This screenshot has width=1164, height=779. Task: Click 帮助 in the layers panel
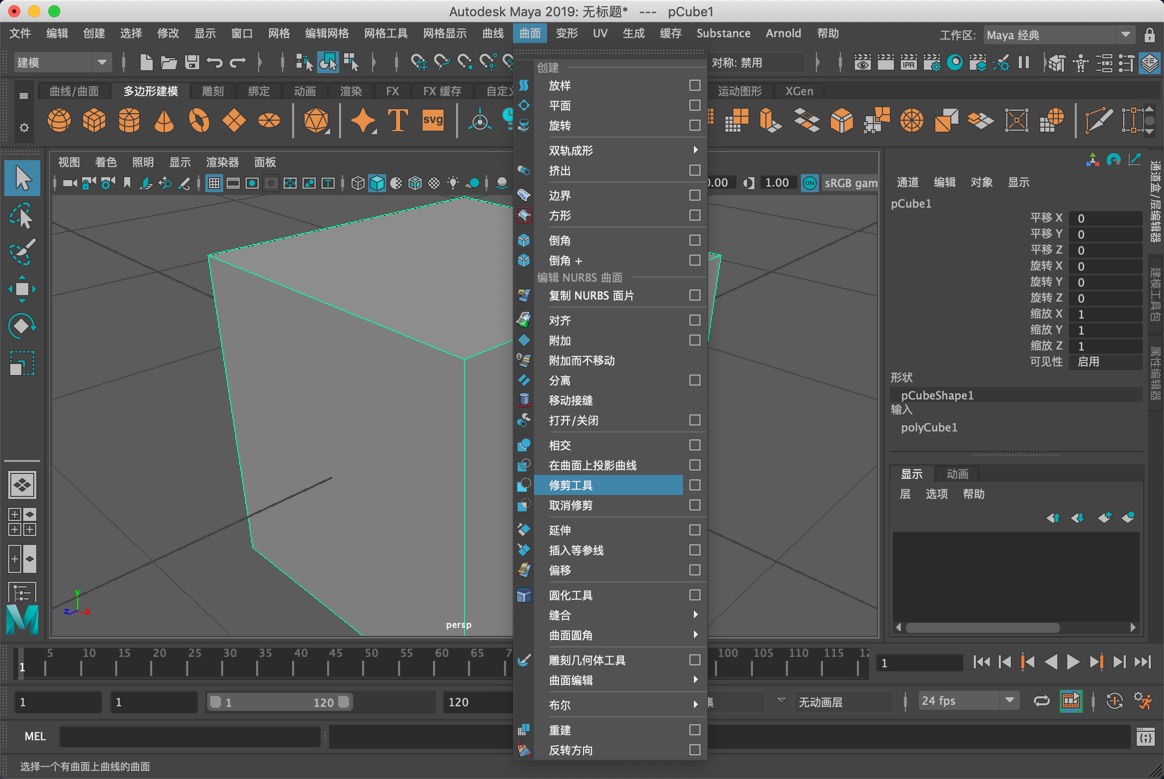point(974,493)
